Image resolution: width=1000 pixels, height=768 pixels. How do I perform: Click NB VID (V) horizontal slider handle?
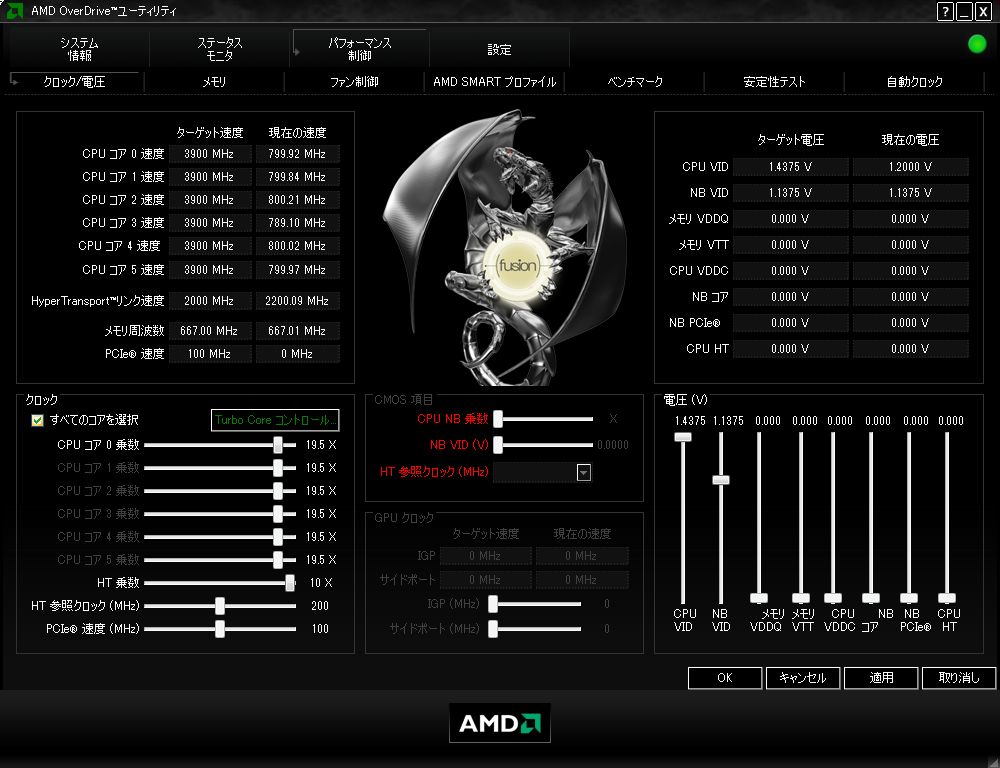[x=498, y=445]
